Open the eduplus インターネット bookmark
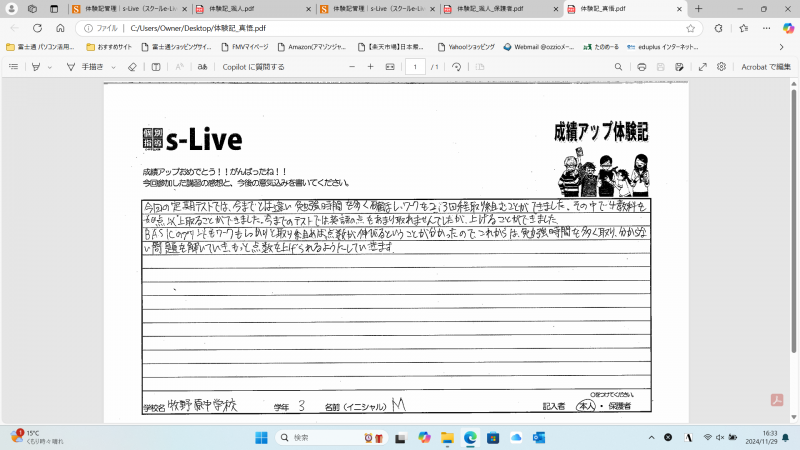Screen dimensions: 800x450 (662, 47)
